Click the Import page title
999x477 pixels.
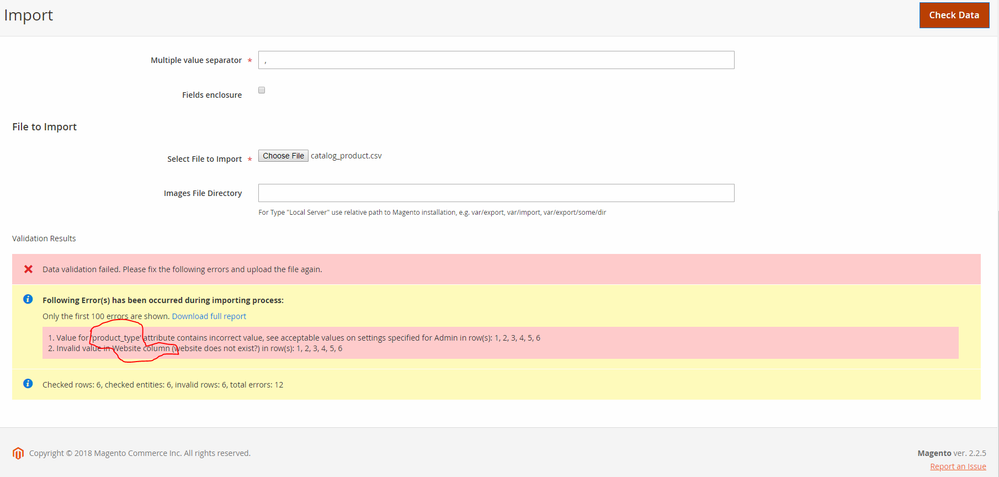28,15
